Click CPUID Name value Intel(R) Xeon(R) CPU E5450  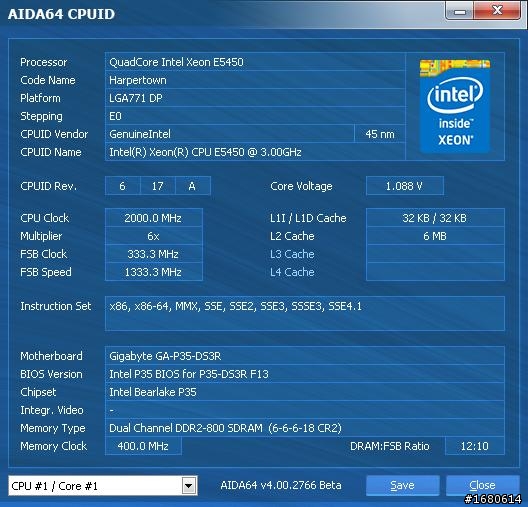255,152
